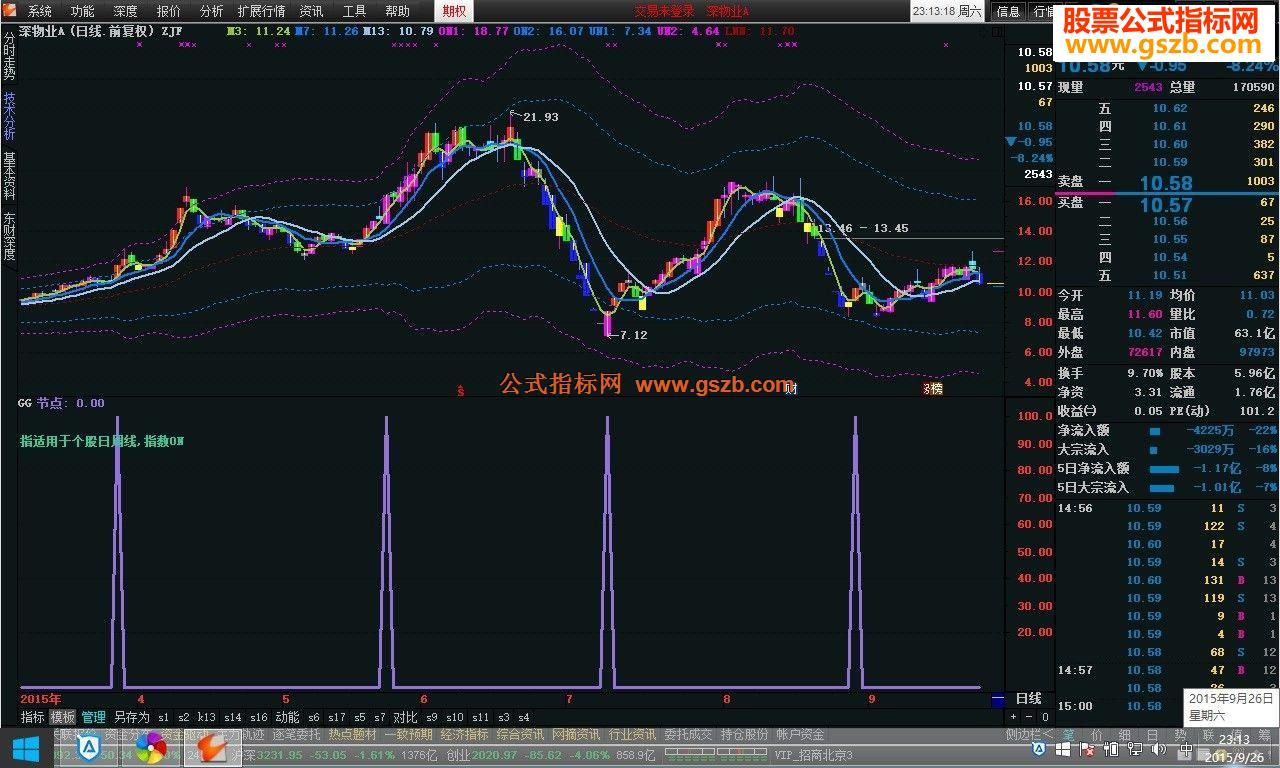Select the 技术分析 sidebar tab
Viewport: 1280px width, 768px height.
click(9, 116)
